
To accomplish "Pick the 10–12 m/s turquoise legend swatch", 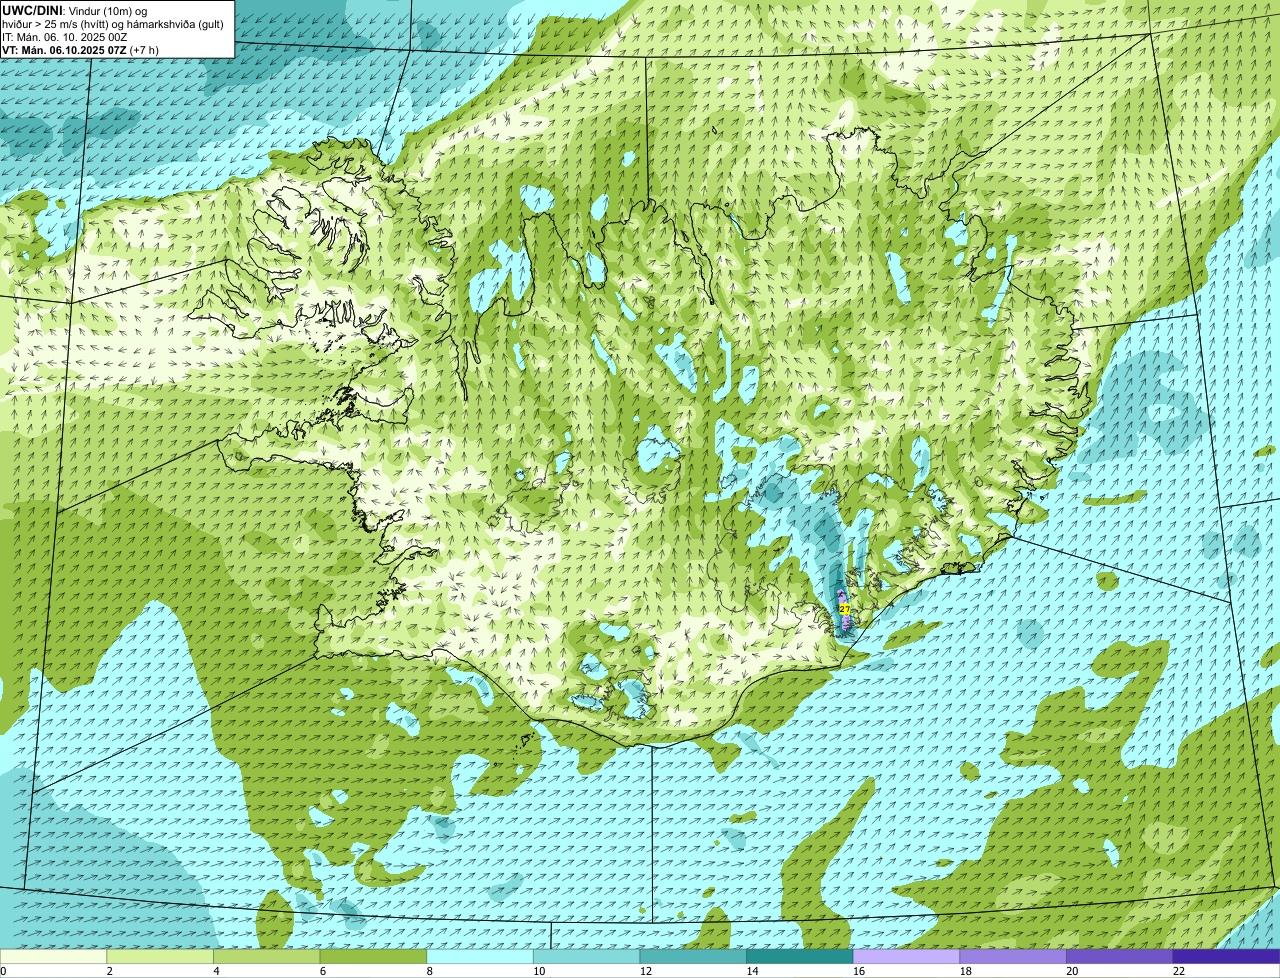I will [x=586, y=956].
